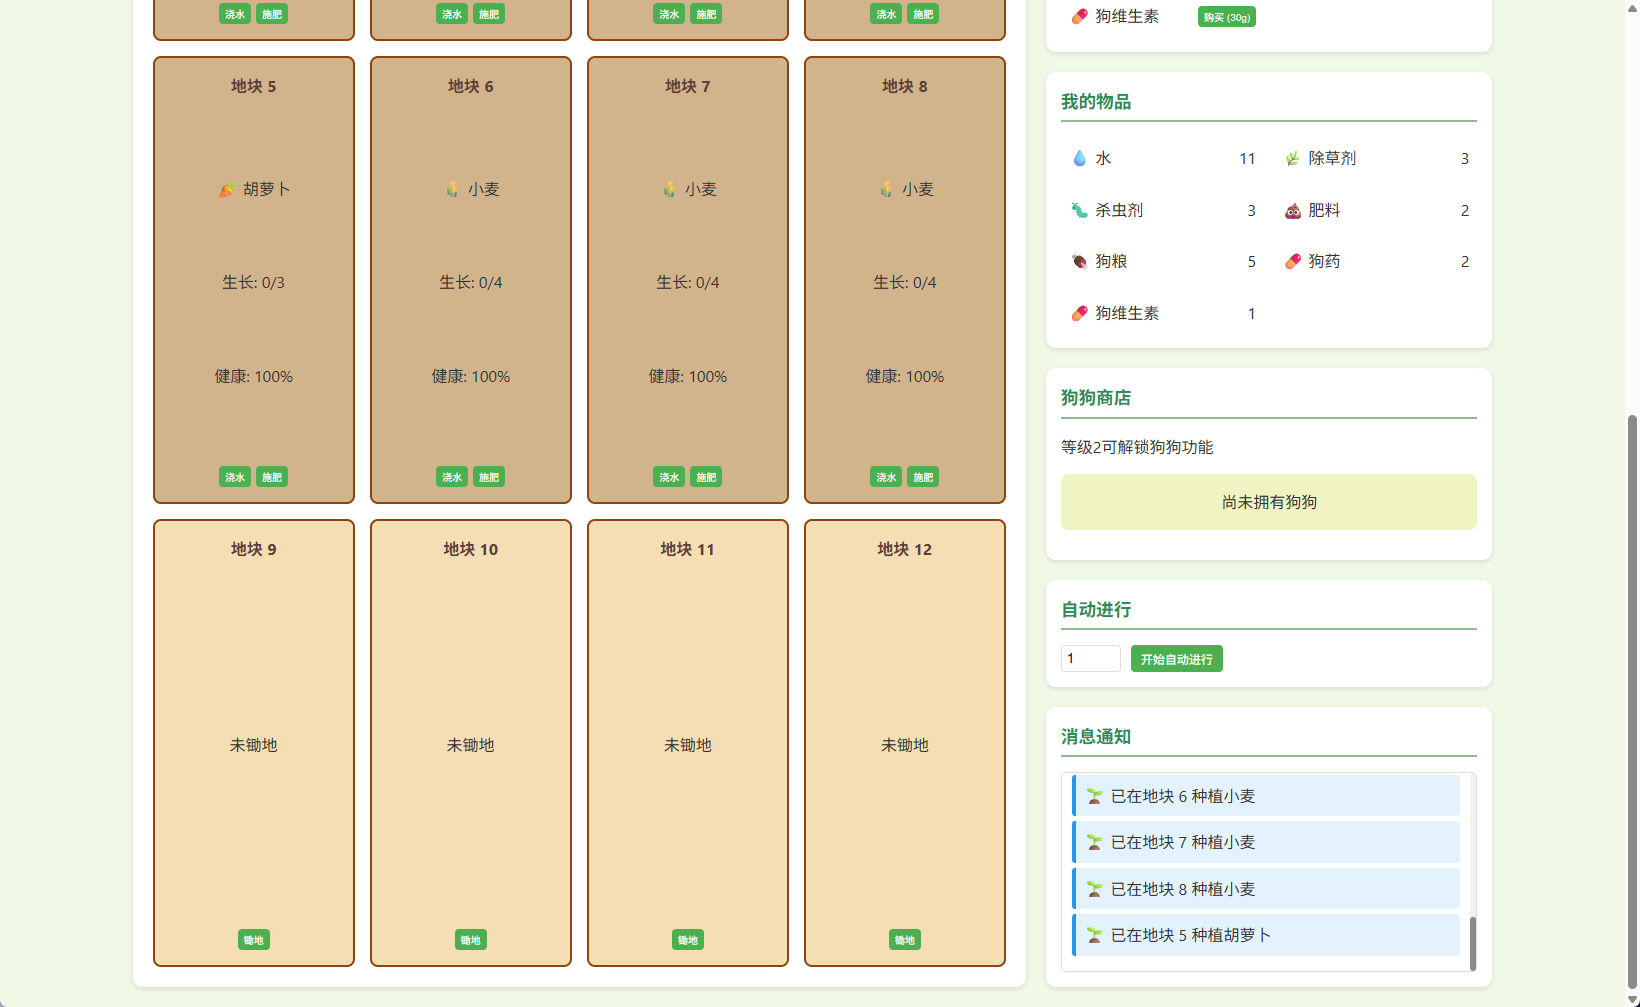Click seedling icon of 地块 8 种植小麦 message

pos(1094,889)
